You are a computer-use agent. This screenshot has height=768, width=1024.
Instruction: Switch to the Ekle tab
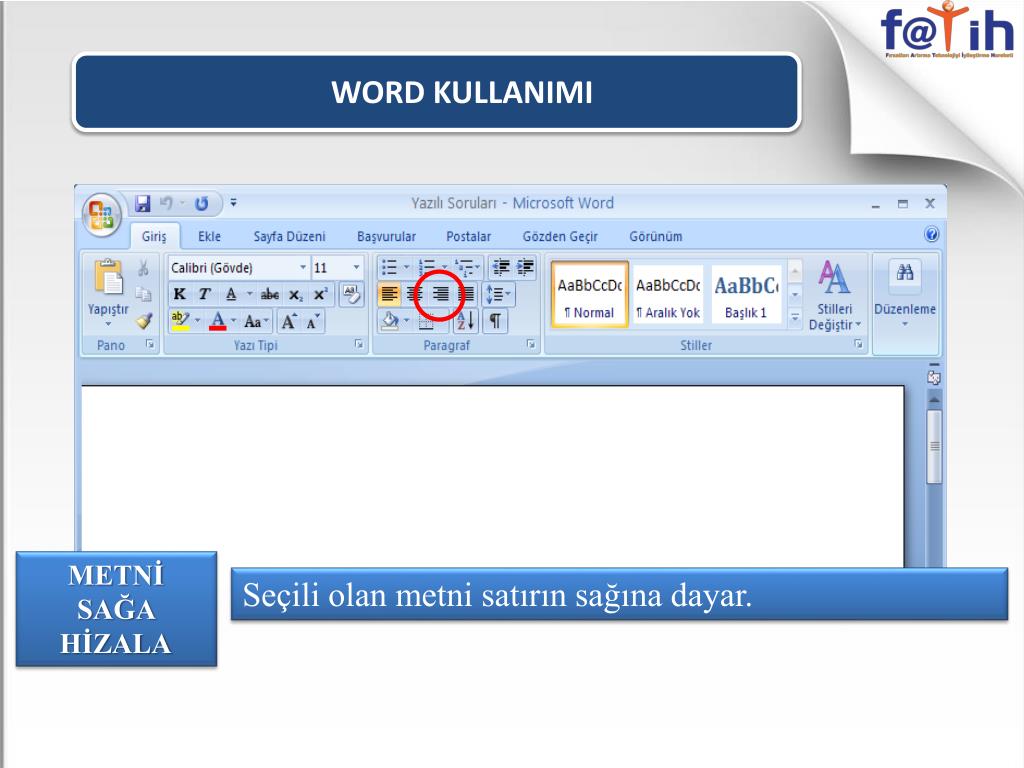209,236
